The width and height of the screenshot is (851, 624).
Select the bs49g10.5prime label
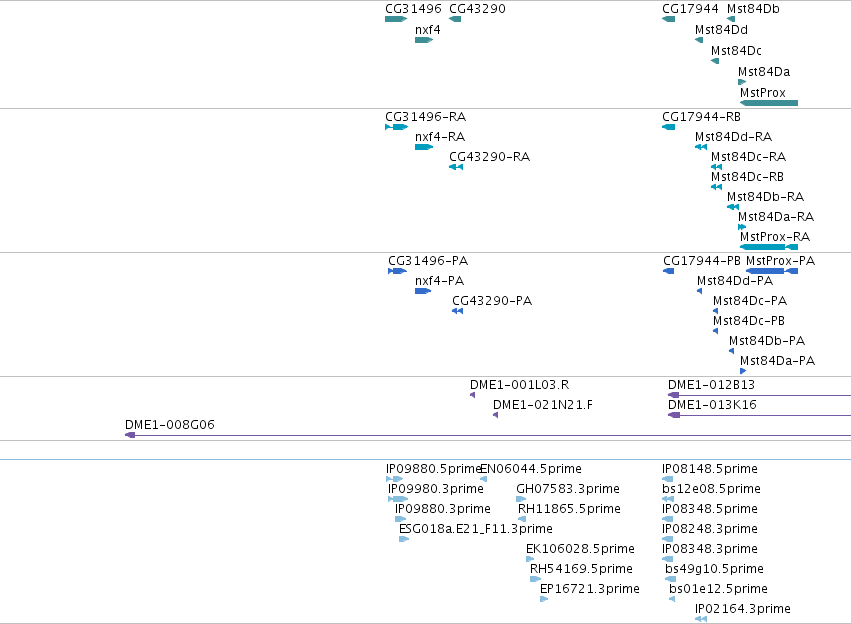[714, 569]
